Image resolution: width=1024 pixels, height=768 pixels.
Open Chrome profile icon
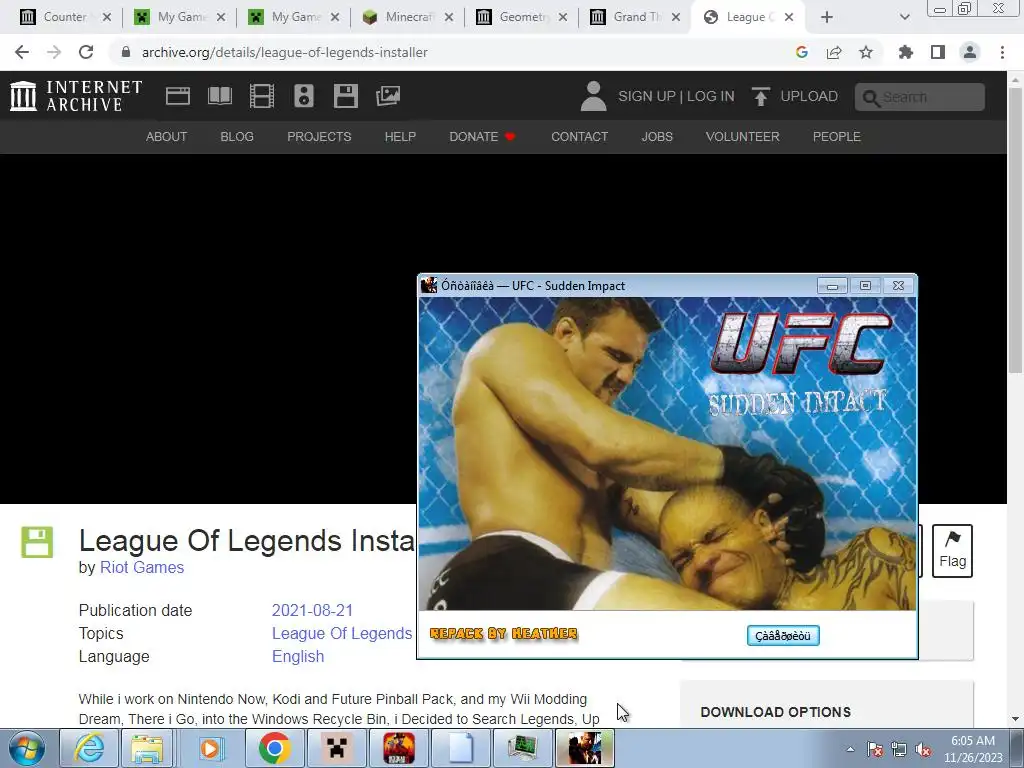[x=970, y=52]
